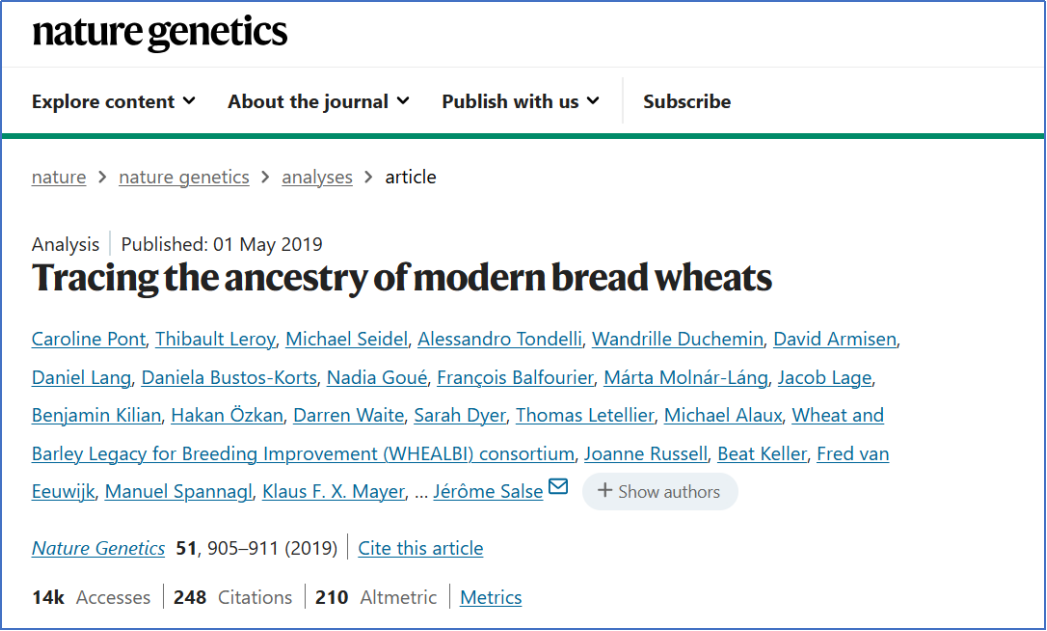This screenshot has width=1047, height=631.
Task: View the article Metrics link
Action: pyautogui.click(x=491, y=597)
